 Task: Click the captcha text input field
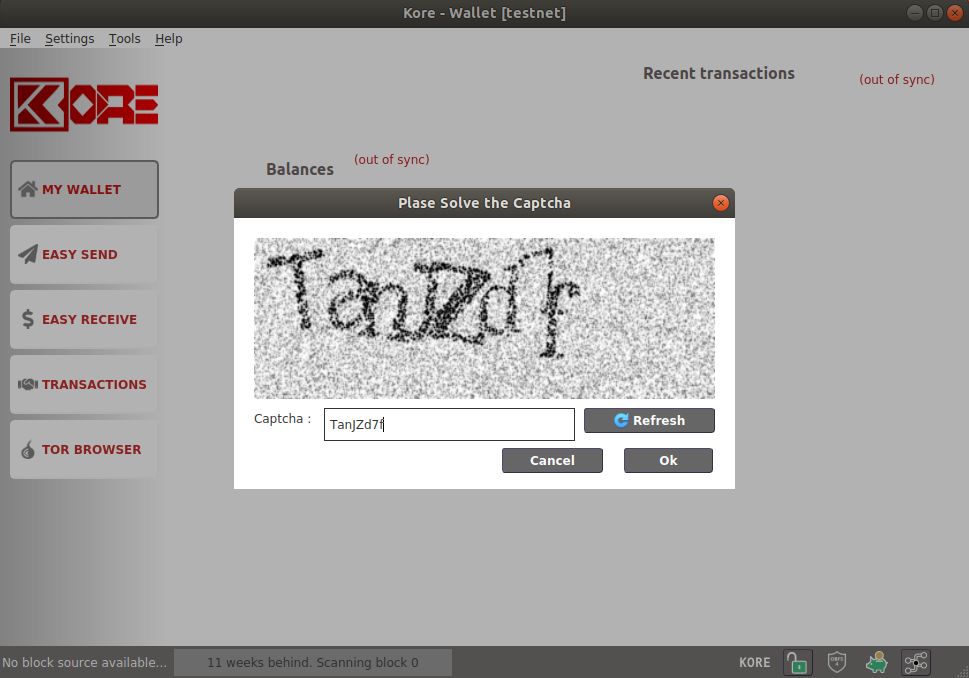(449, 424)
